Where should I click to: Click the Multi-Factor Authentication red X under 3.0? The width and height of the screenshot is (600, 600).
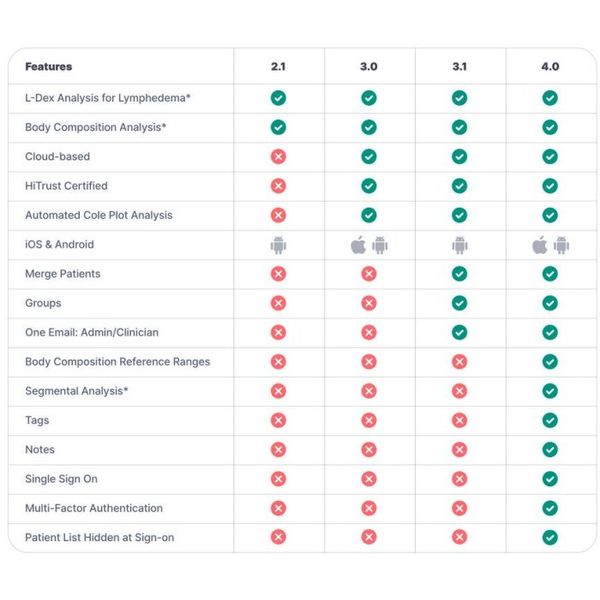click(369, 508)
